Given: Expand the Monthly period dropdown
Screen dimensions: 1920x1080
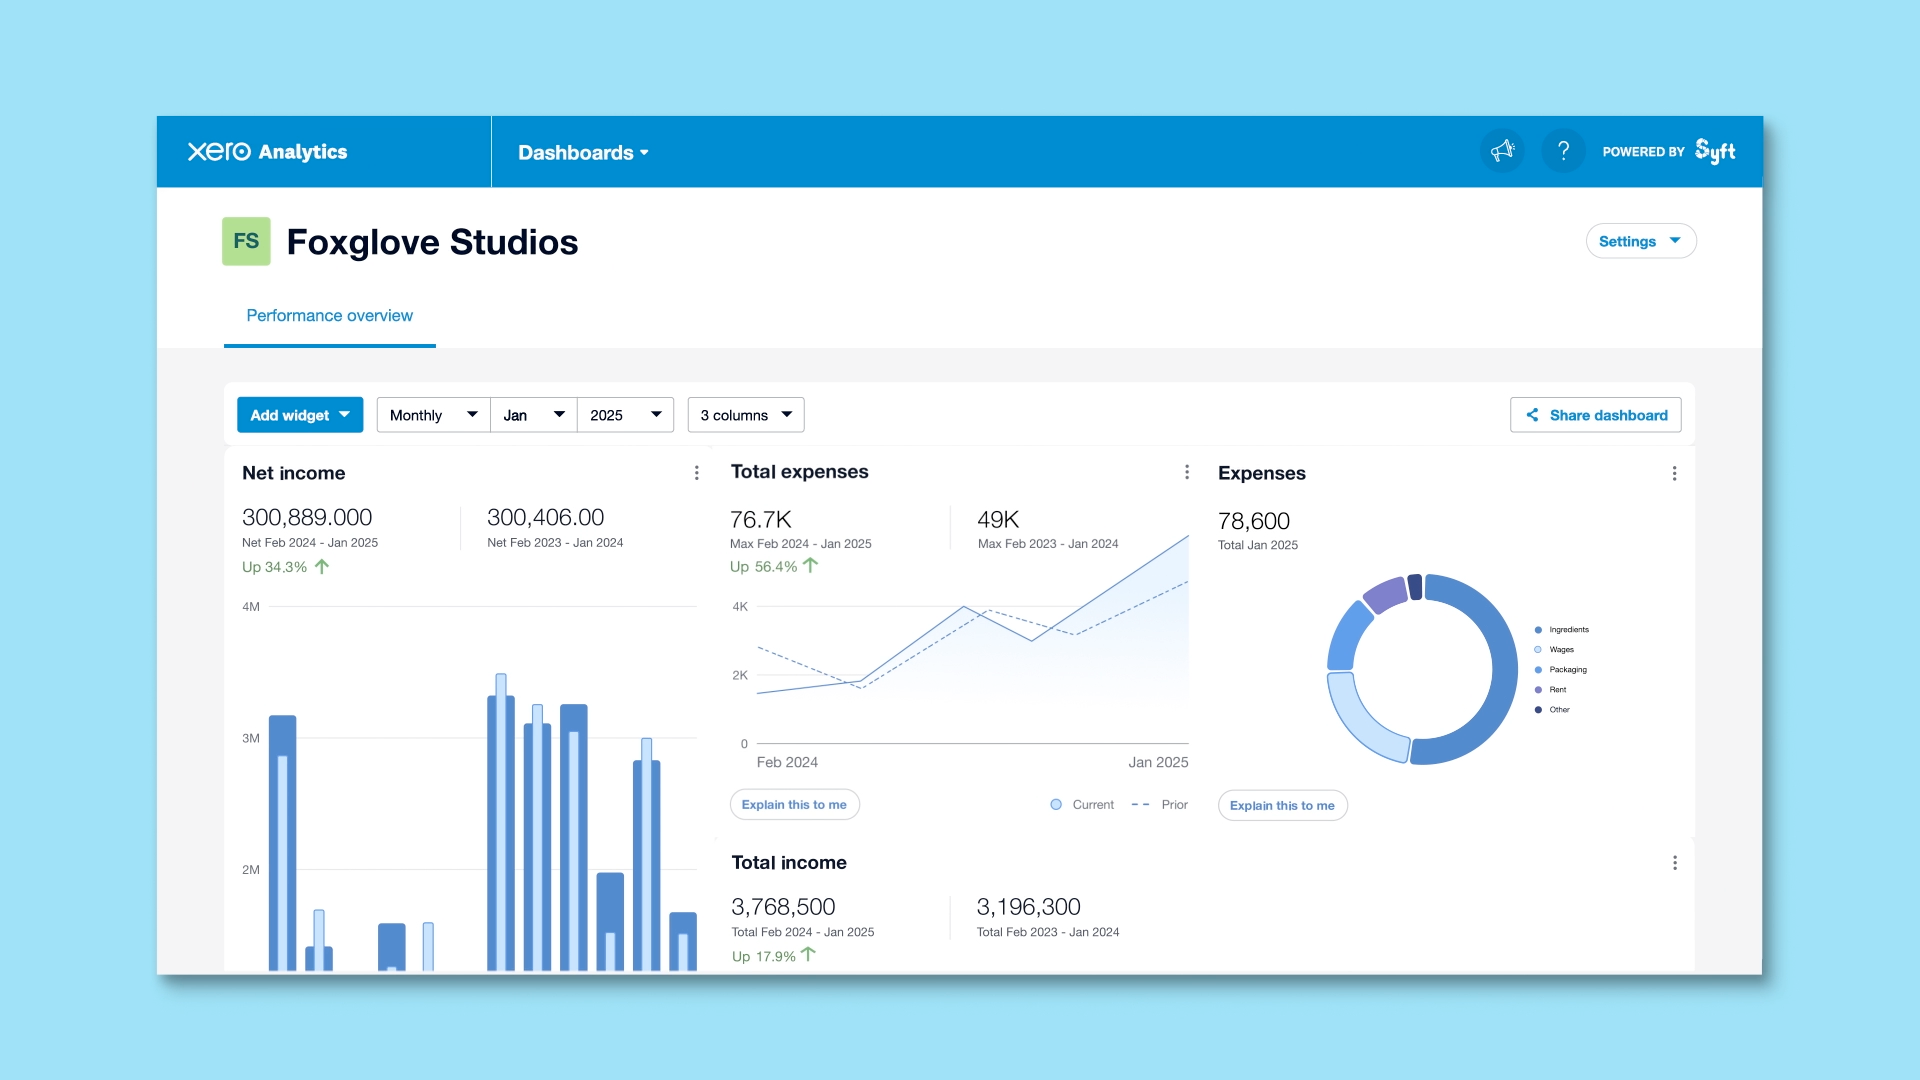Looking at the screenshot, I should coord(433,415).
